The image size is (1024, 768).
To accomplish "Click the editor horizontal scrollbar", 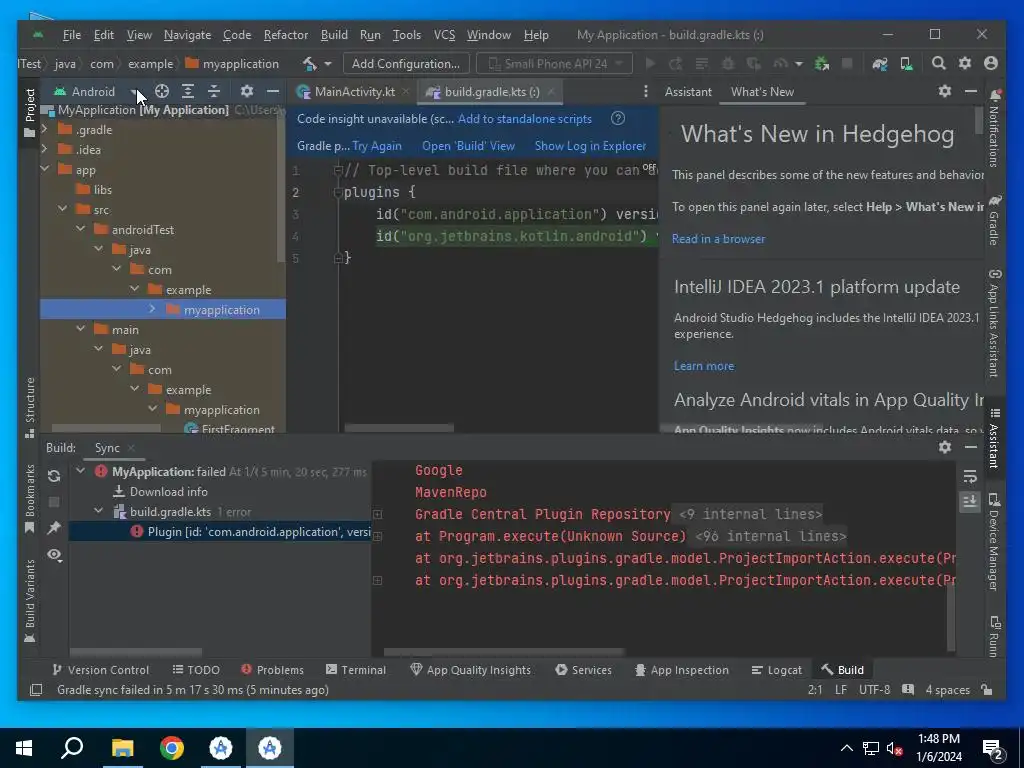I will coord(399,428).
